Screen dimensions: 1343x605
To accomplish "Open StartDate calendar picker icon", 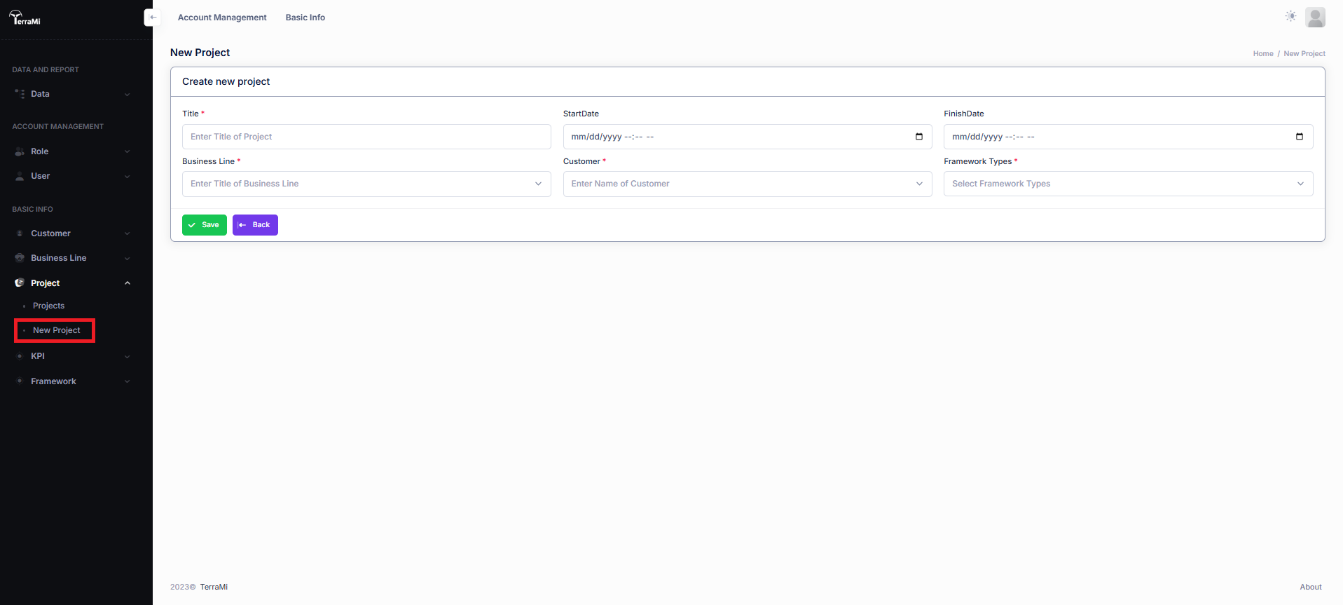I will (919, 137).
